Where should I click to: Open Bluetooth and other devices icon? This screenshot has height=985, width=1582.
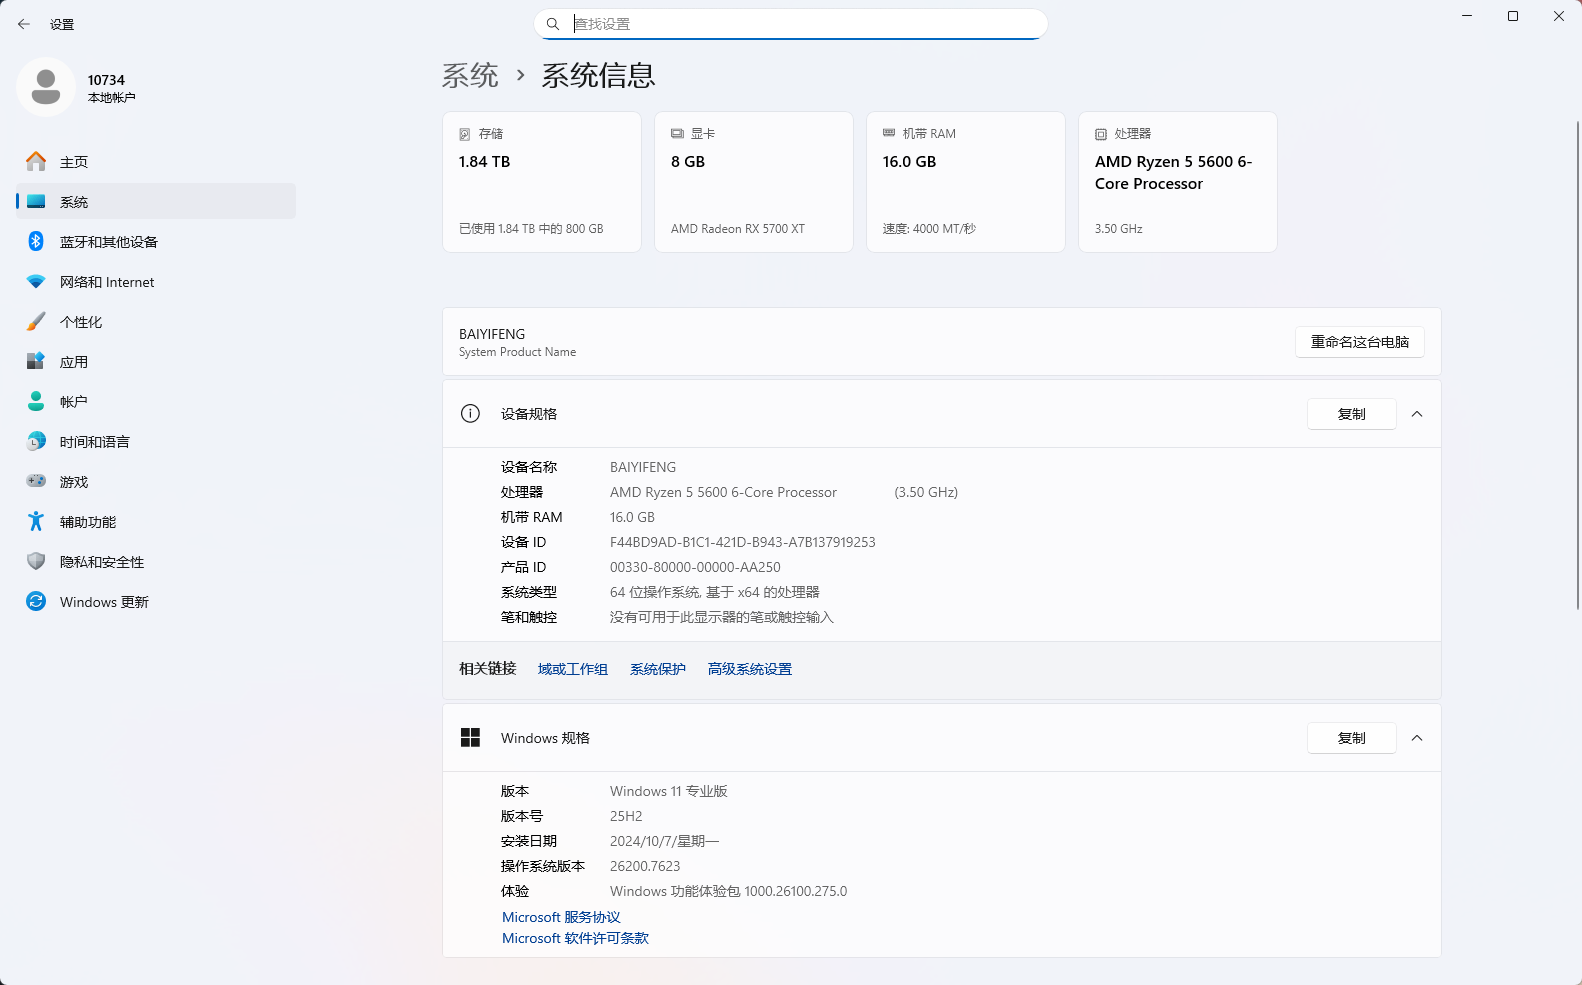coord(36,242)
